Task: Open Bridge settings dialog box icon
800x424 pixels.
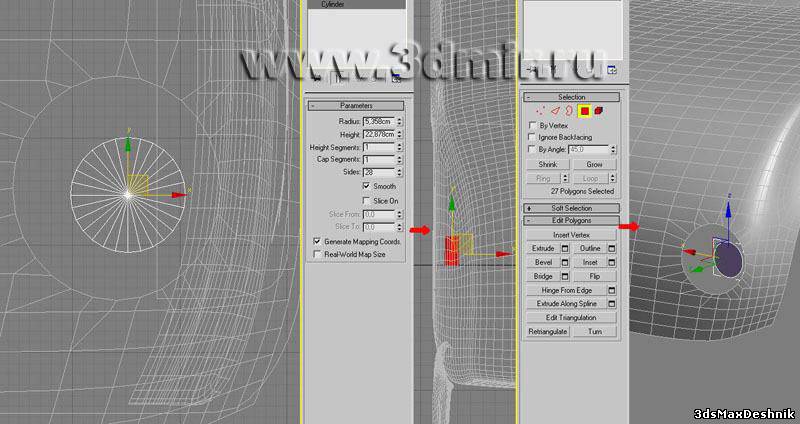Action: coord(565,276)
